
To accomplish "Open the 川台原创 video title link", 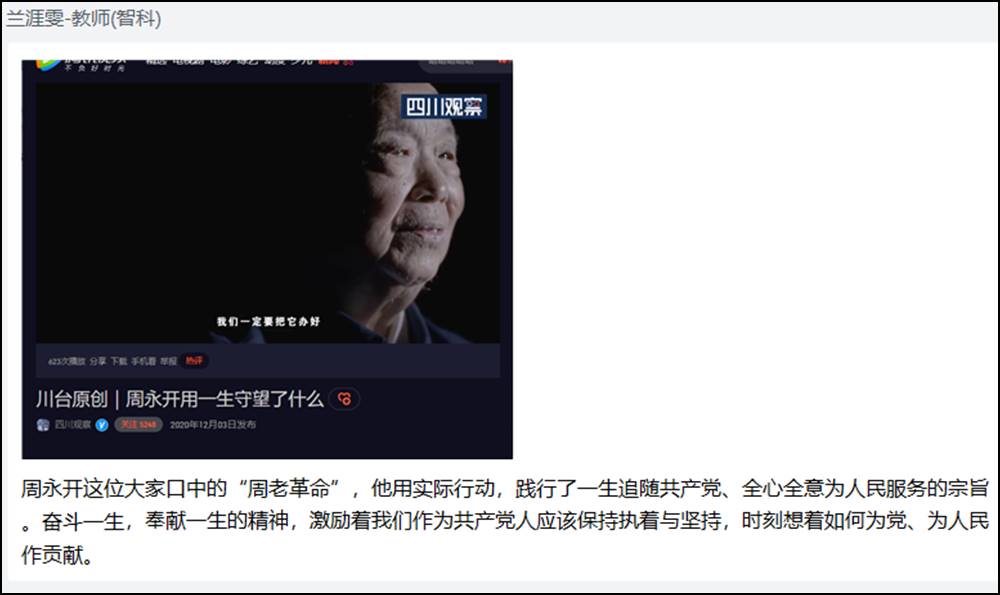I will (x=180, y=399).
